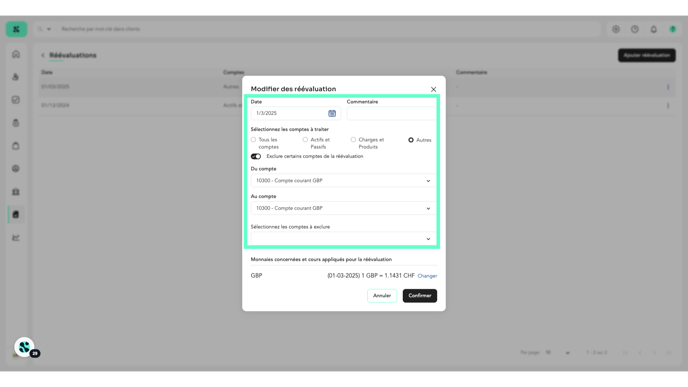The width and height of the screenshot is (688, 387).
Task: Open the calendar date picker icon
Action: (332, 113)
